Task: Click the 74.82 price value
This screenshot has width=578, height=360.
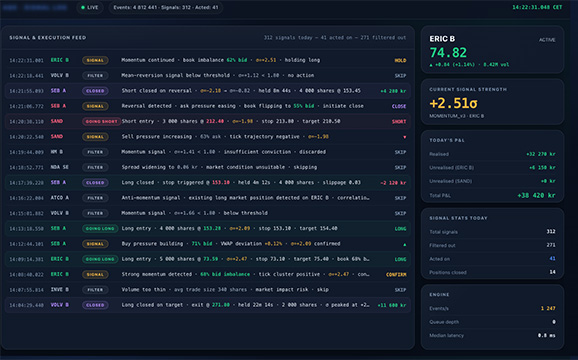Action: [448, 53]
